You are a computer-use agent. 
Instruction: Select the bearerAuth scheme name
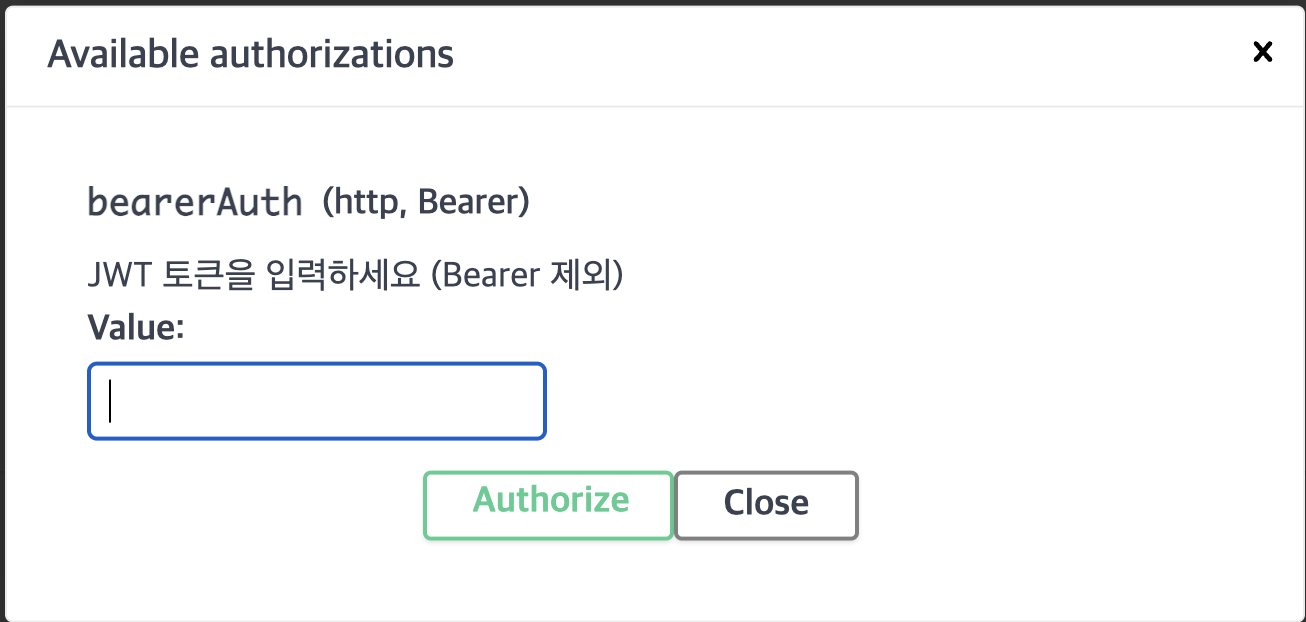(195, 202)
